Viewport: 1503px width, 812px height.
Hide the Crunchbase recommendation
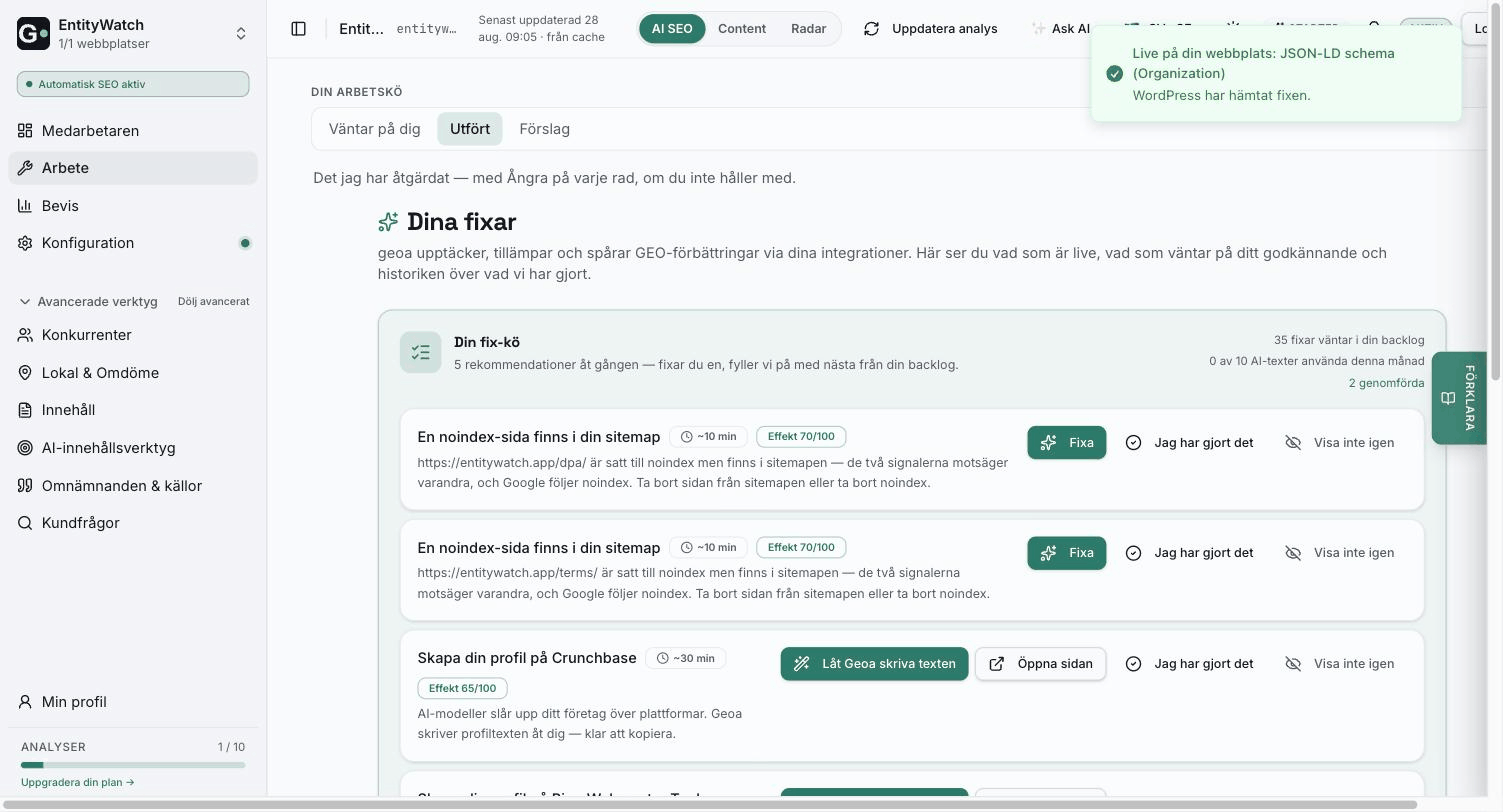[x=1340, y=664]
